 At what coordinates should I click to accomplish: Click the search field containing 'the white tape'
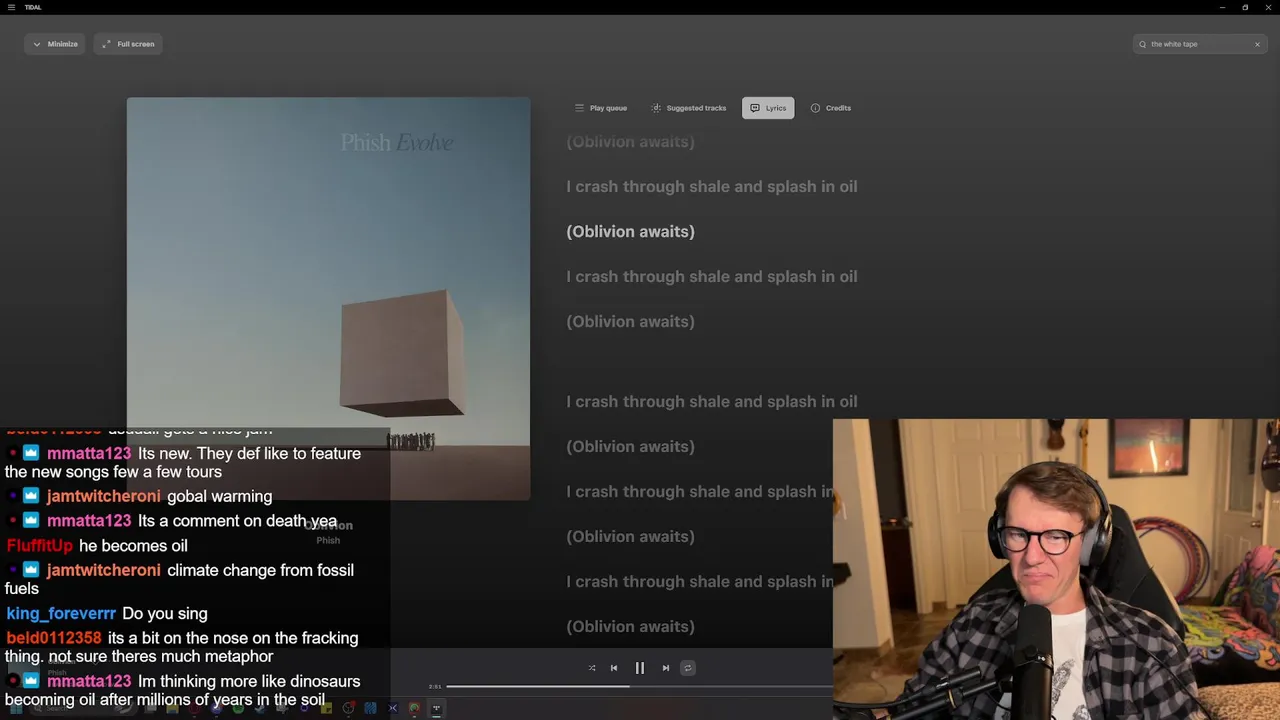1198,44
